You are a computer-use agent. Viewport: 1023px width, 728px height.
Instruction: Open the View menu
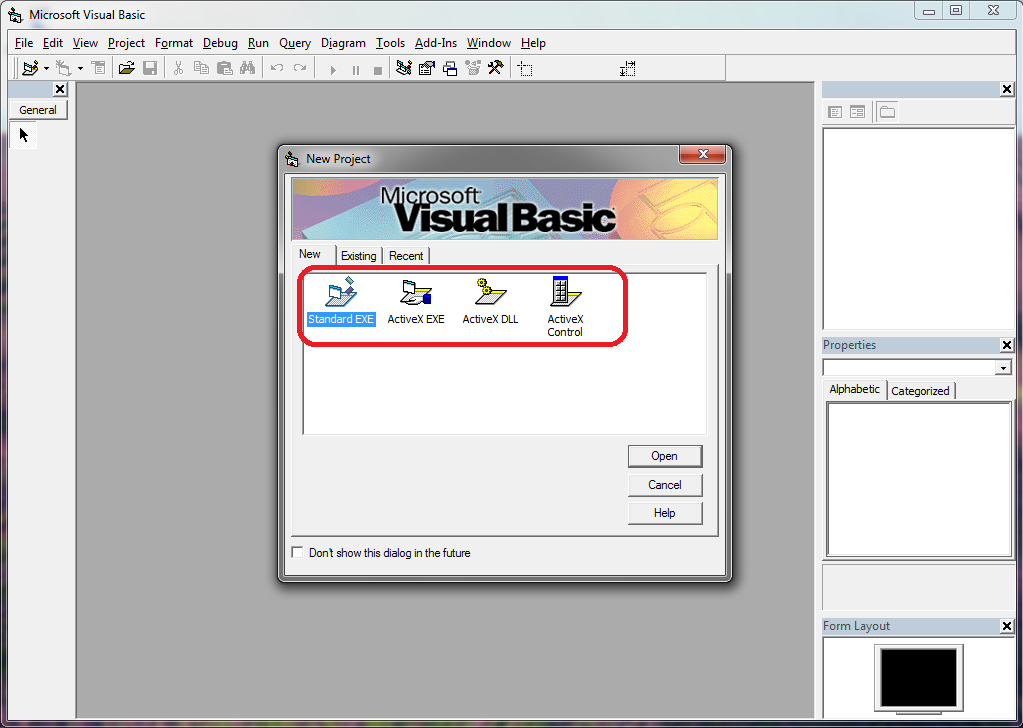click(85, 43)
